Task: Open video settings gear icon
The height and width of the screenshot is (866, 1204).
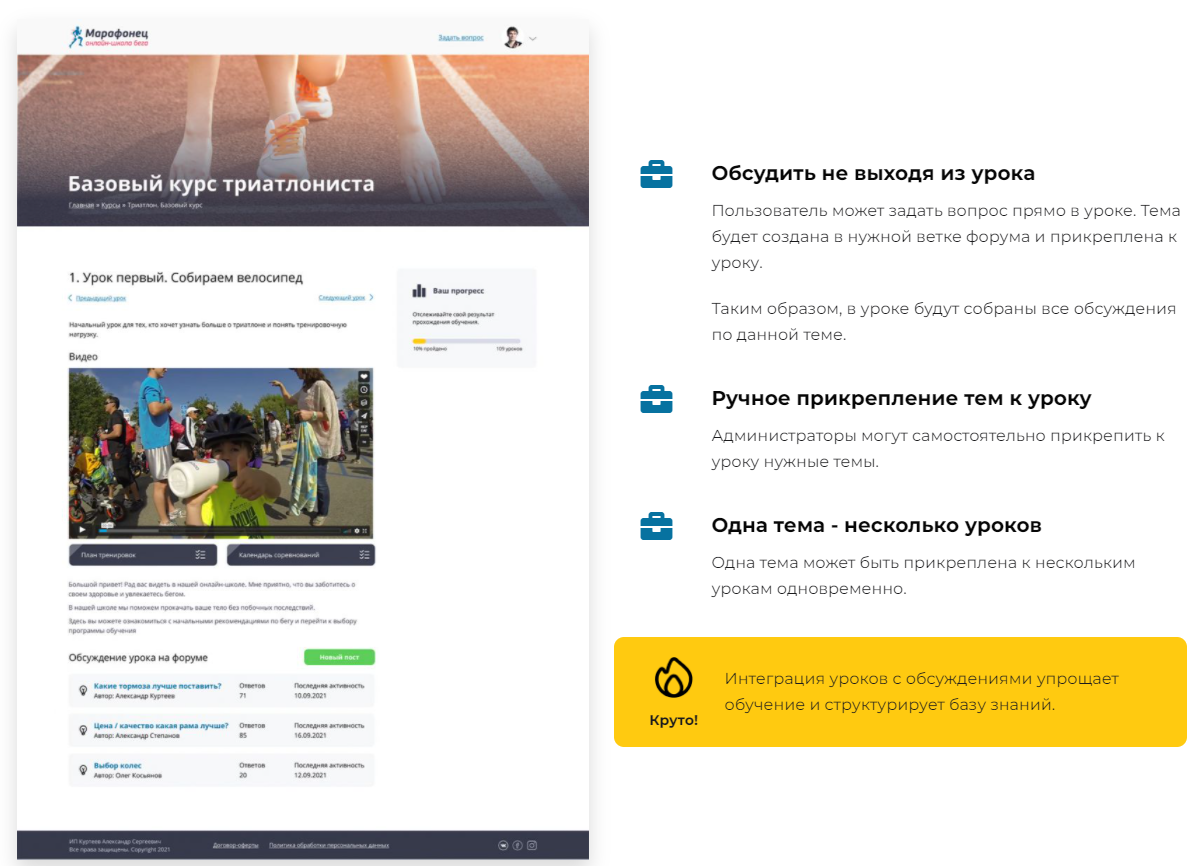Action: pos(357,530)
